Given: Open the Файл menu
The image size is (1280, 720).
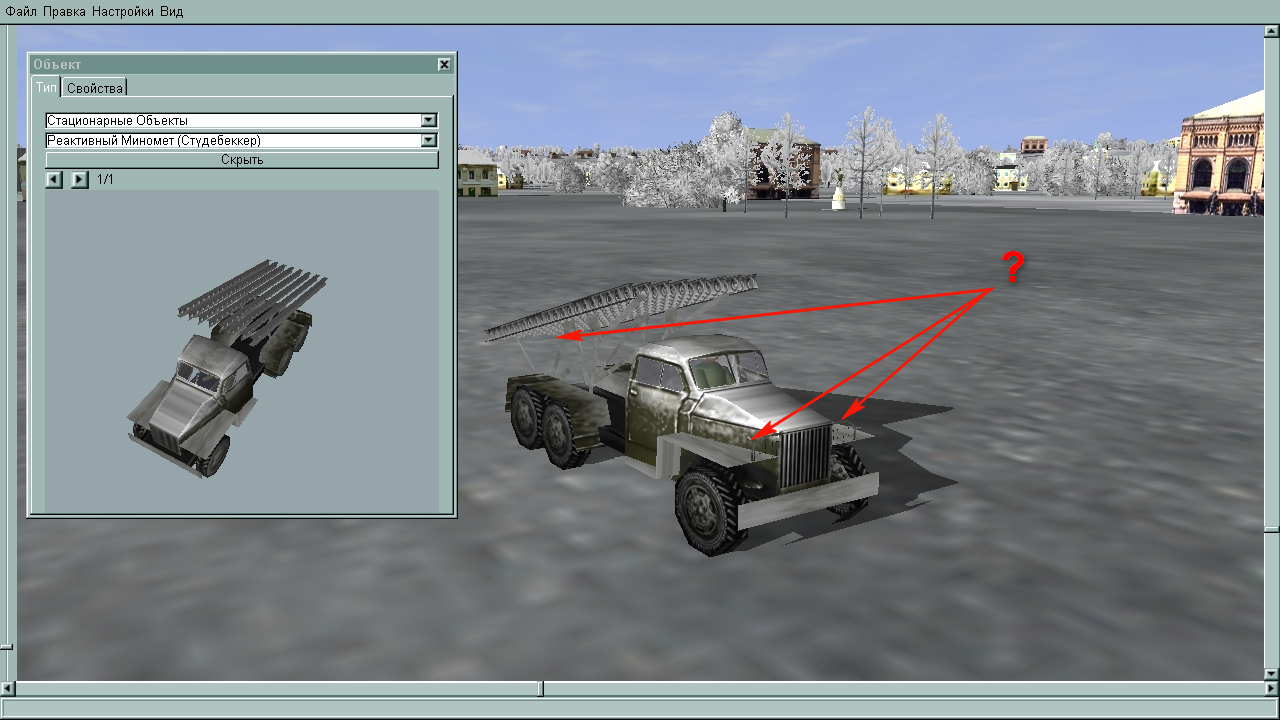Looking at the screenshot, I should 21,11.
